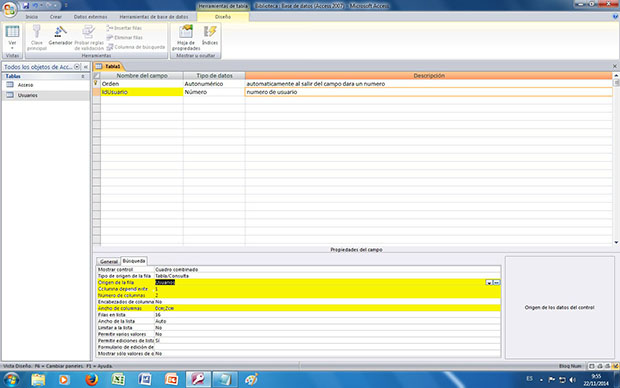The width and height of the screenshot is (620, 388).
Task: Click Orden row's description text
Action: click(316, 84)
